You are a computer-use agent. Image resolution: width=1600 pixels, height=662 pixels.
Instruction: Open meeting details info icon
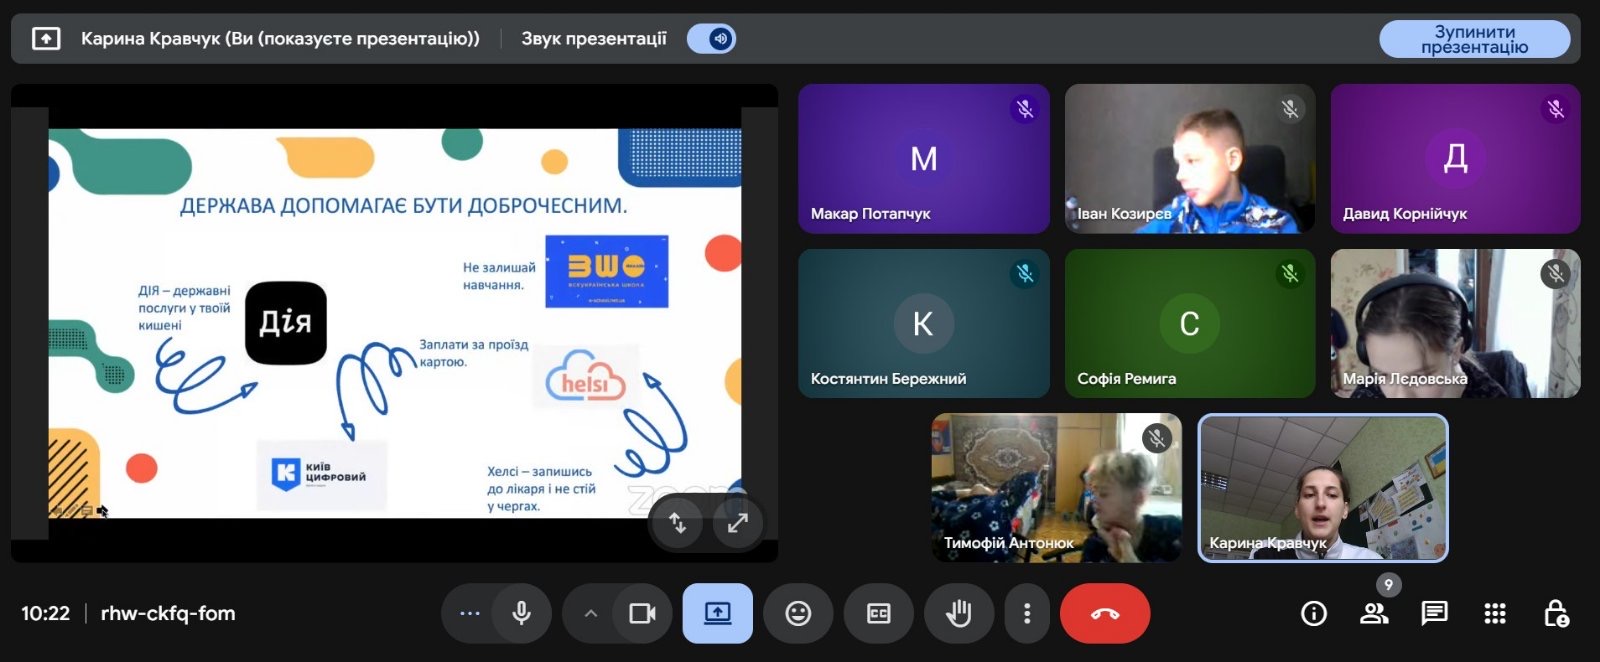tap(1314, 613)
